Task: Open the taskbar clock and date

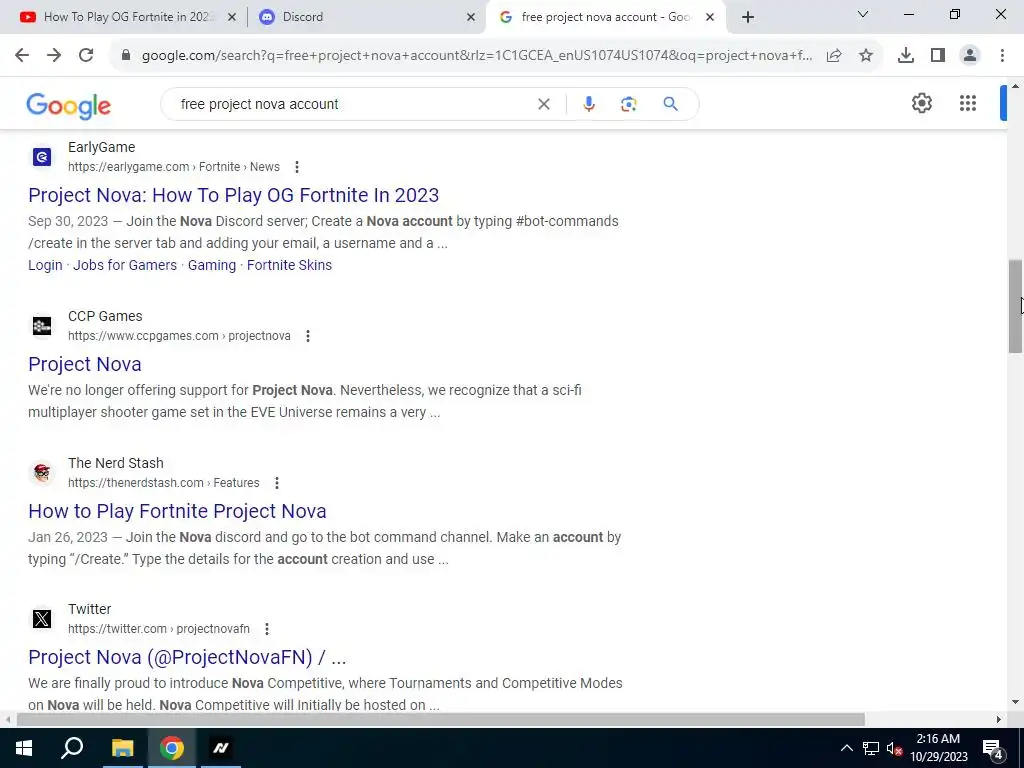Action: (938, 748)
